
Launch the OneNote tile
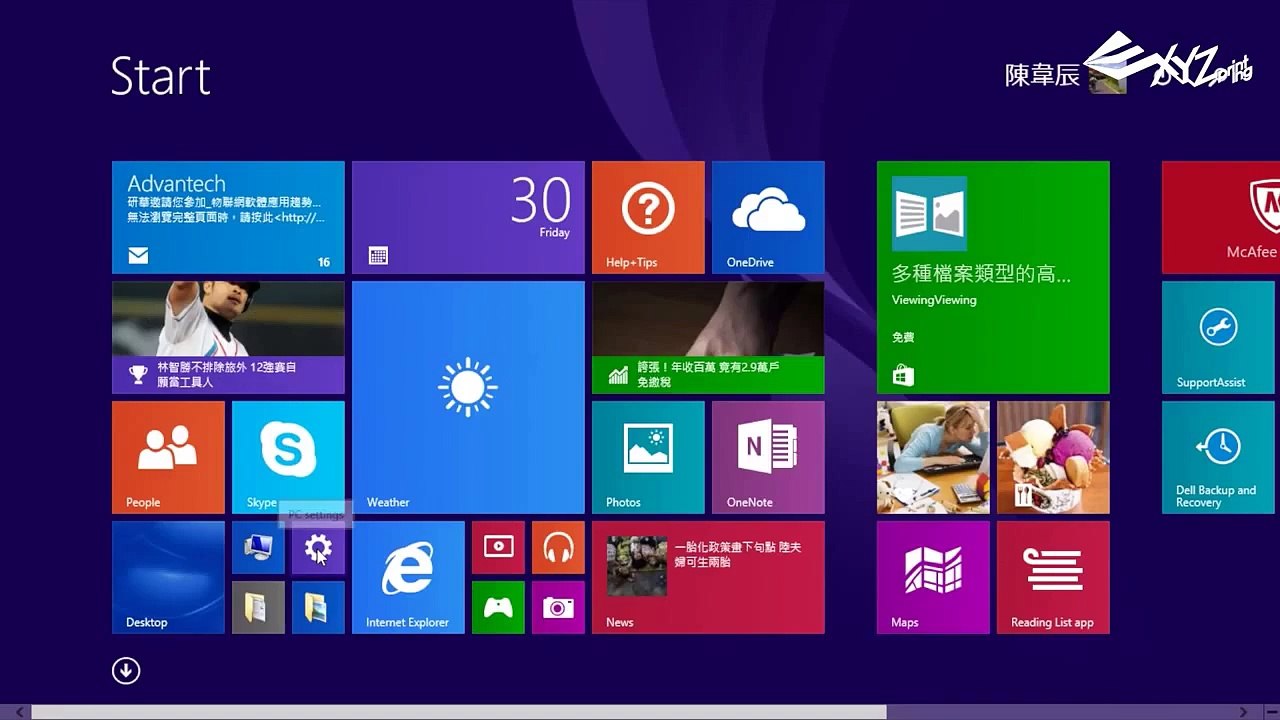(x=768, y=457)
